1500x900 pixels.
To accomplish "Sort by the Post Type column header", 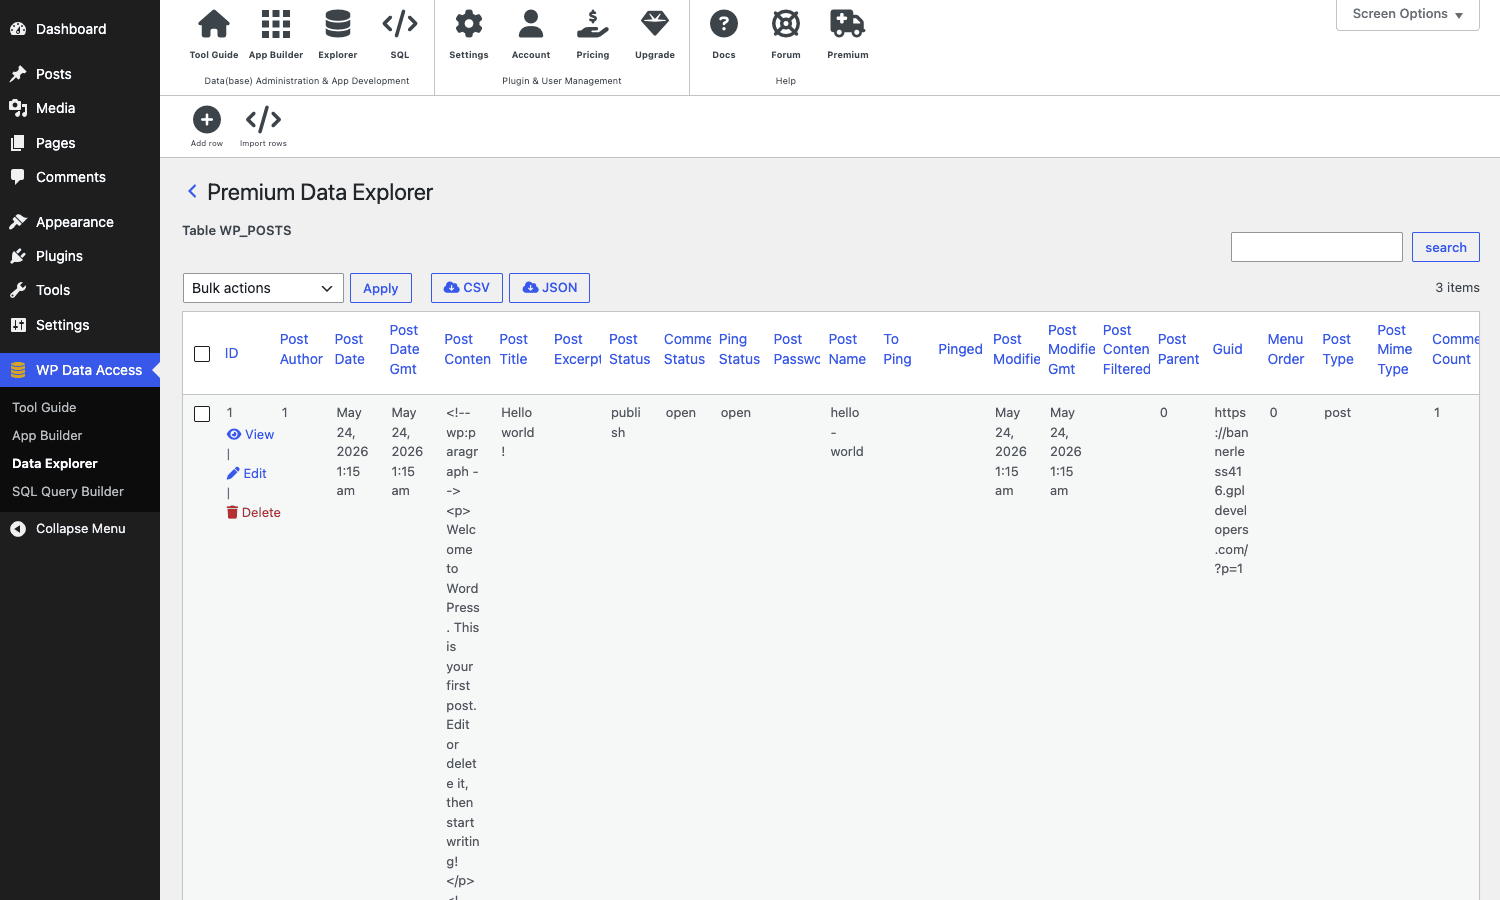I will [x=1338, y=349].
